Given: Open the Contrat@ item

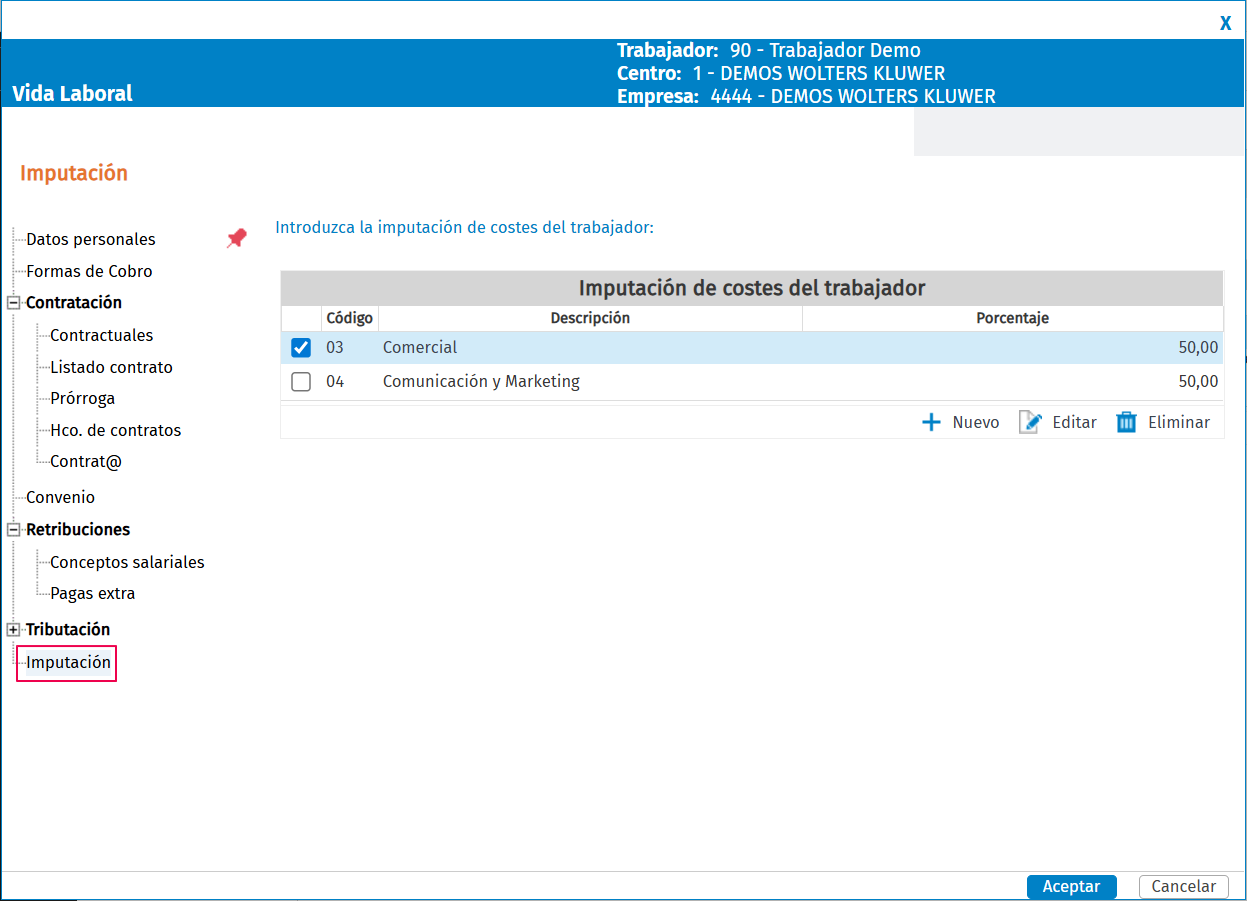Looking at the screenshot, I should tap(86, 462).
